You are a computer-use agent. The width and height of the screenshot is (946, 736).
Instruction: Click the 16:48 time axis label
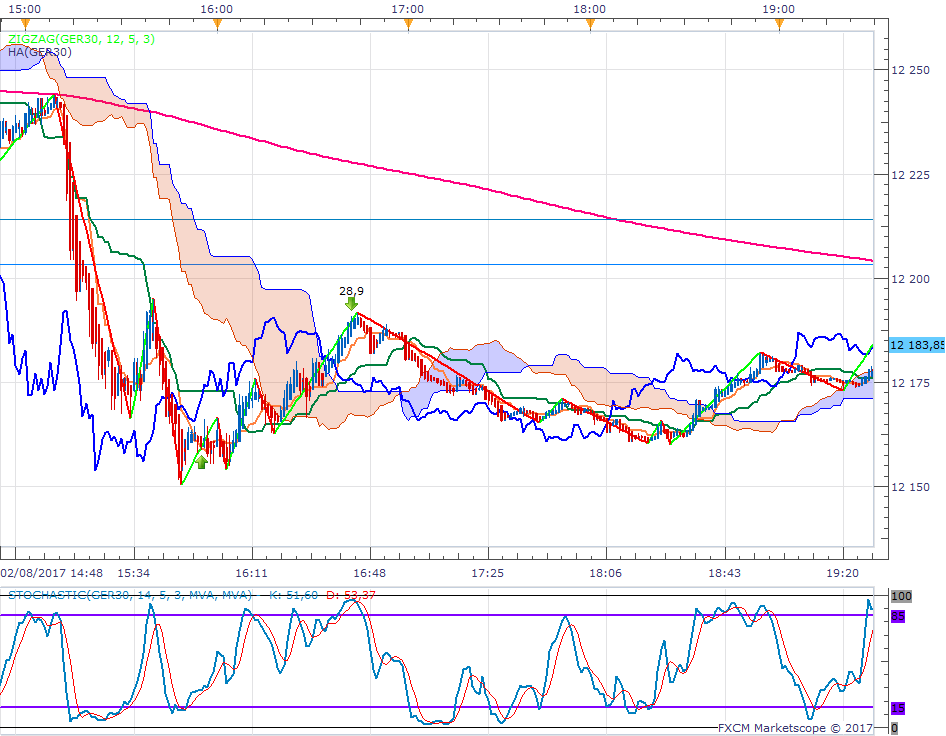point(369,573)
